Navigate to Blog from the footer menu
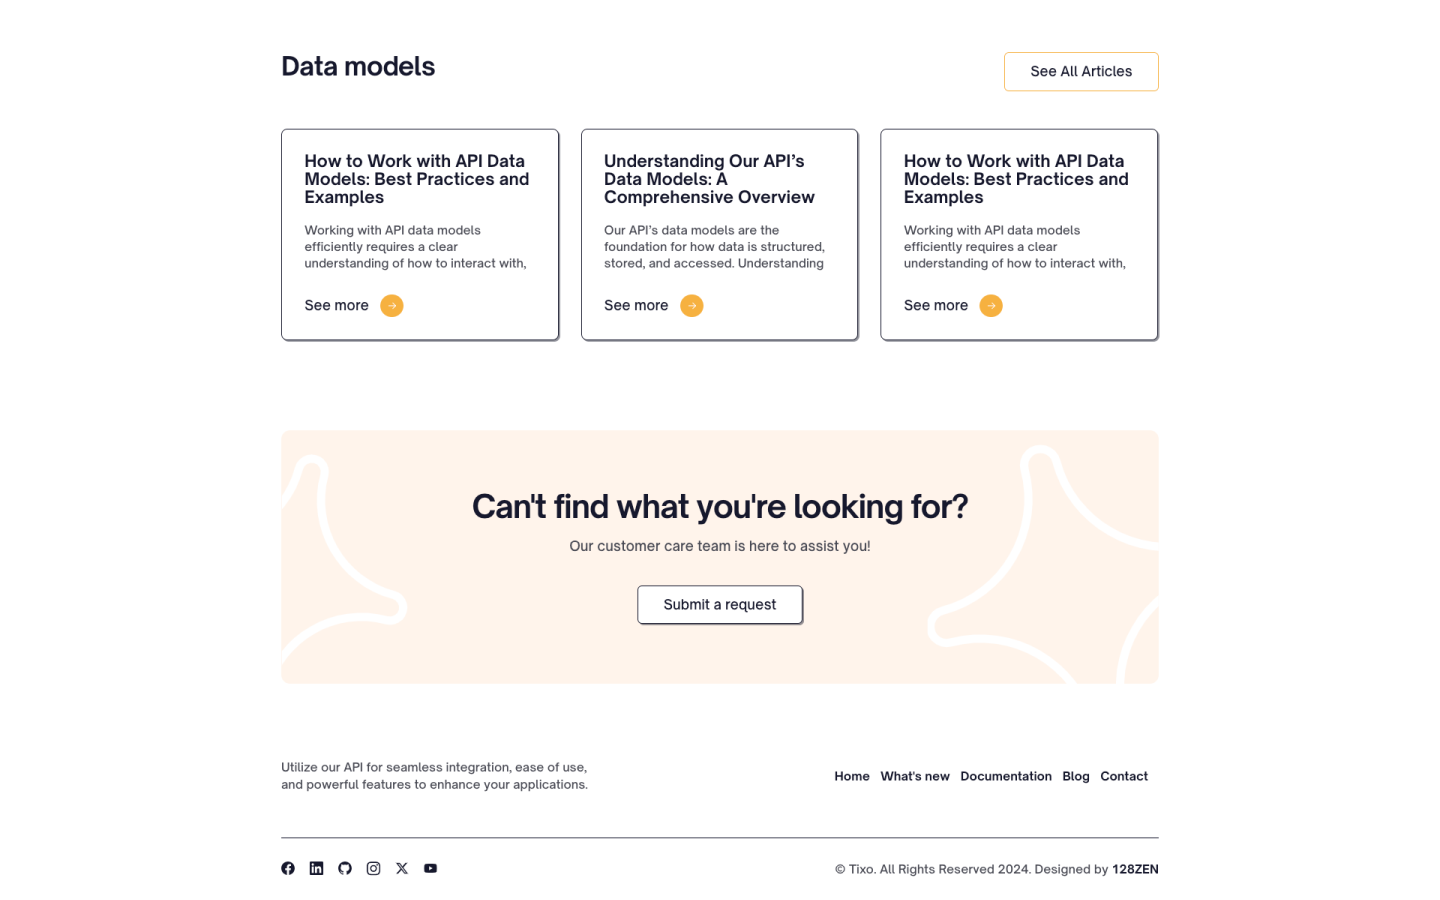The image size is (1440, 900). pos(1076,776)
